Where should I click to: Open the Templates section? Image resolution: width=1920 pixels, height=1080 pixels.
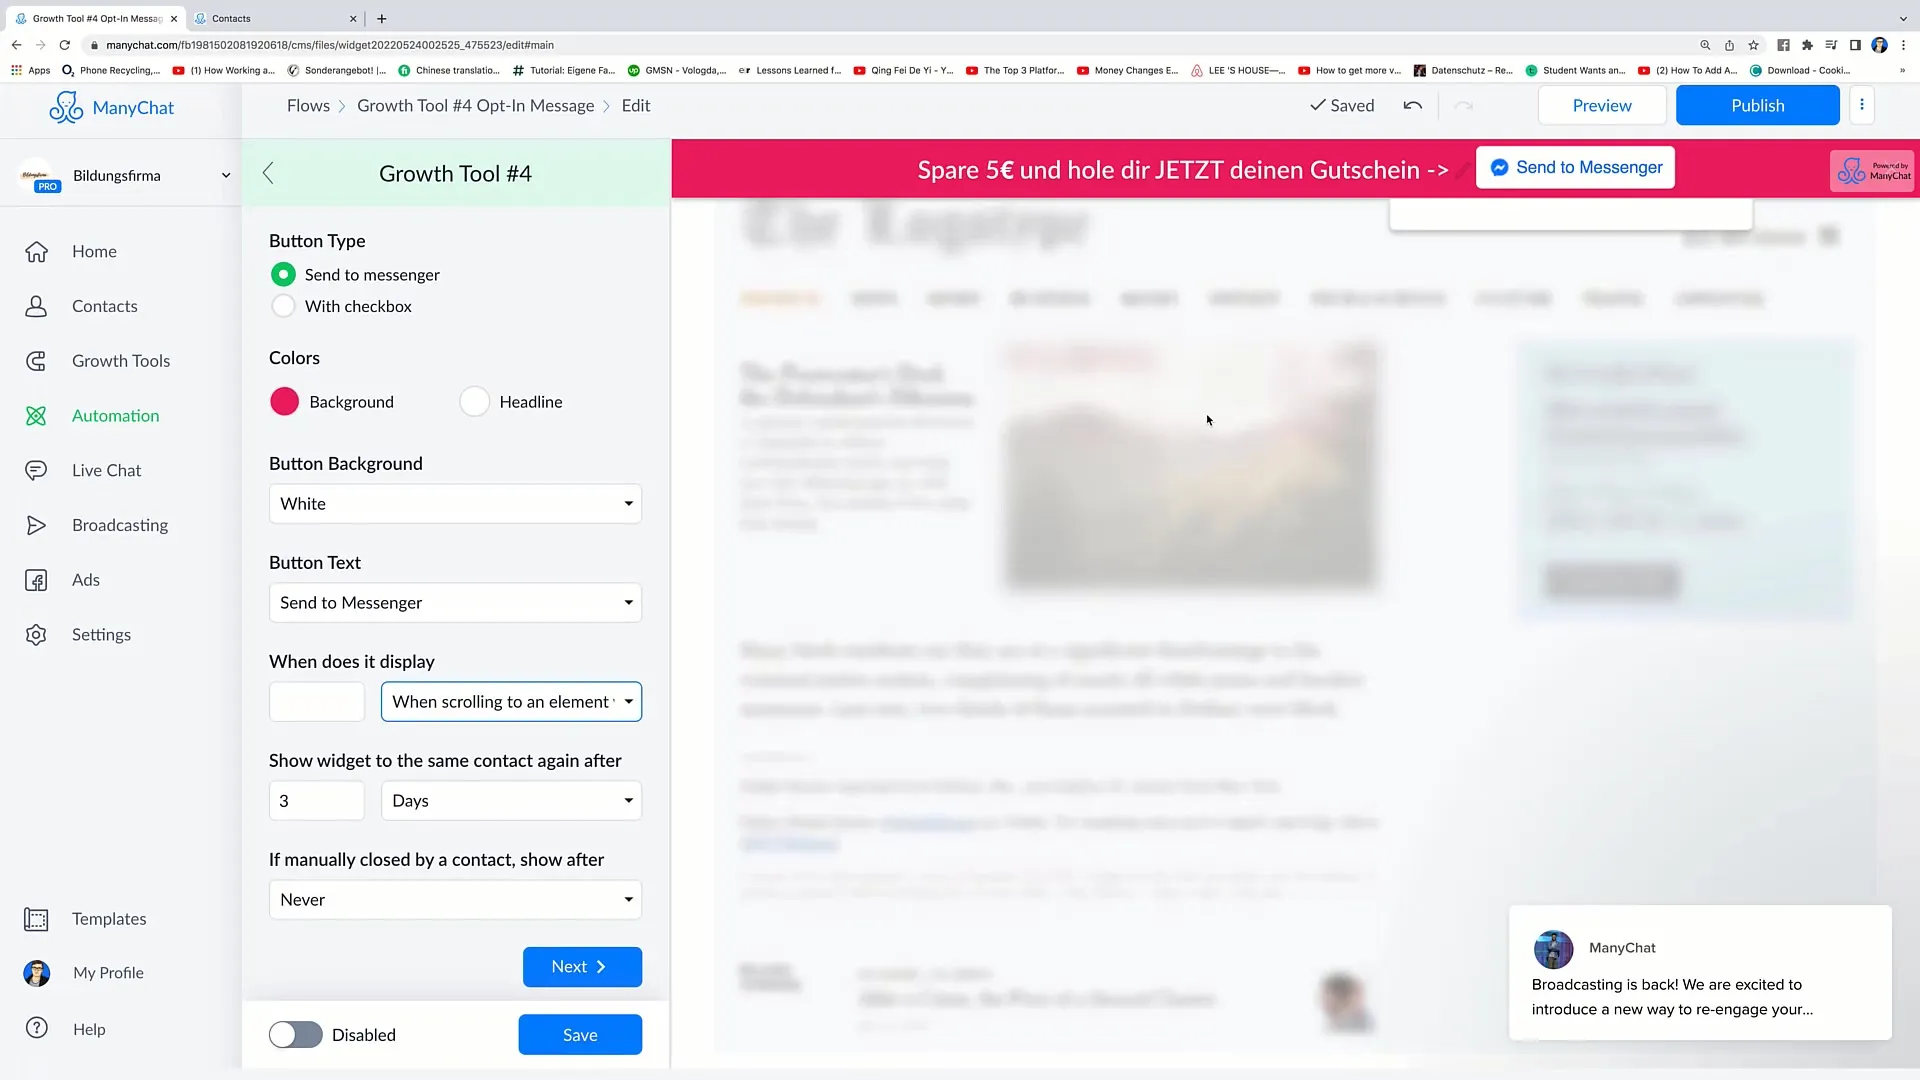point(111,918)
